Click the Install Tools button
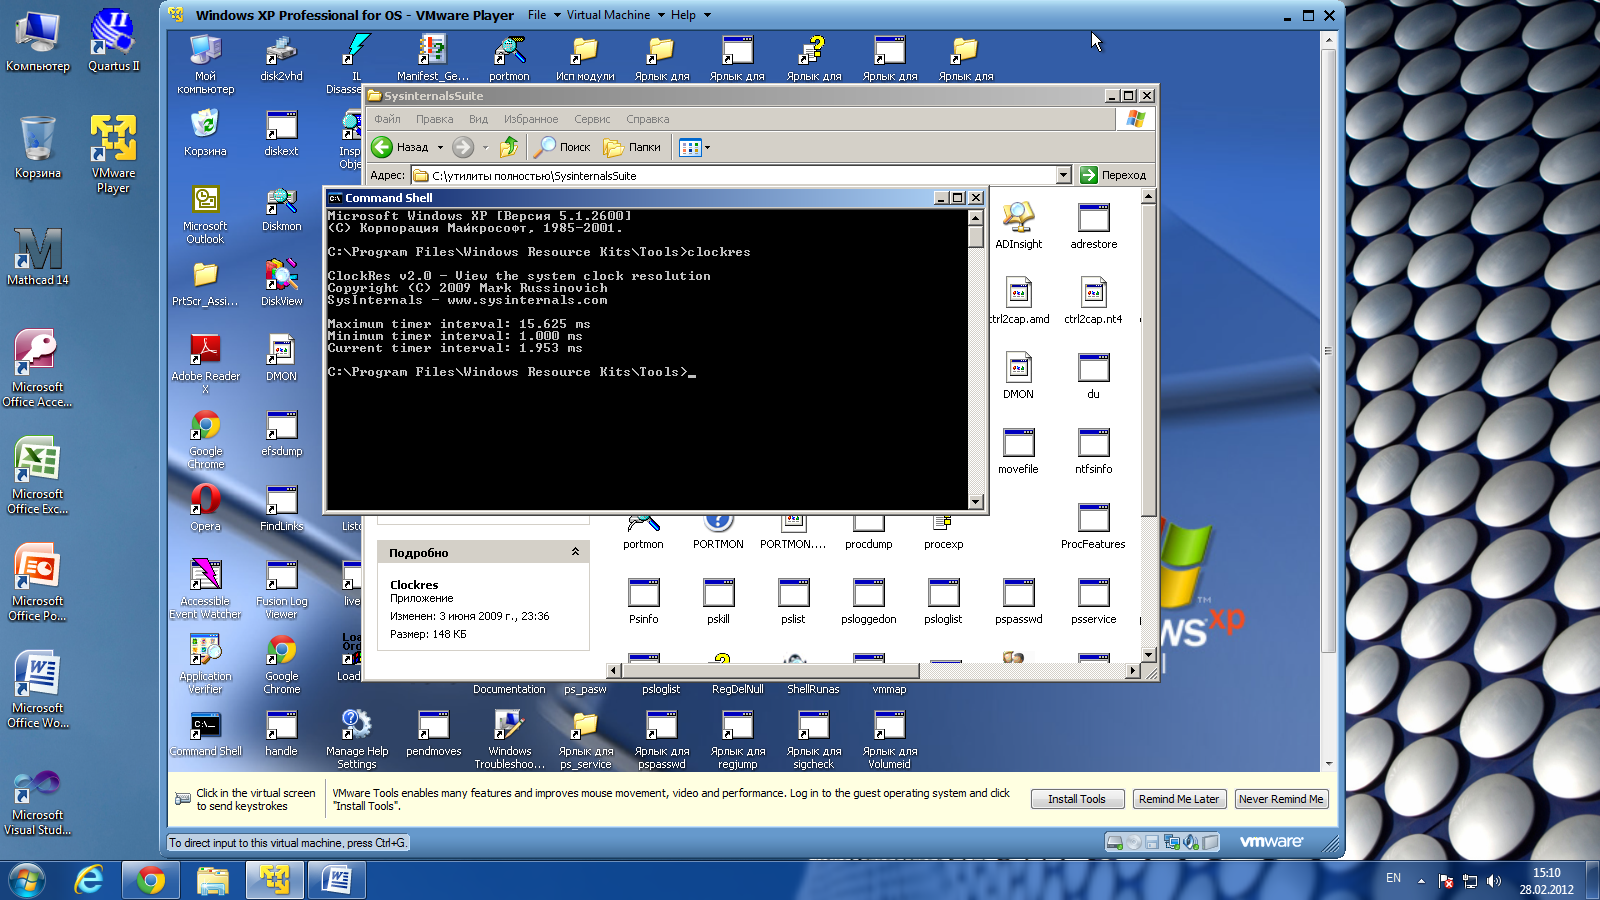This screenshot has height=900, width=1600. [1077, 799]
